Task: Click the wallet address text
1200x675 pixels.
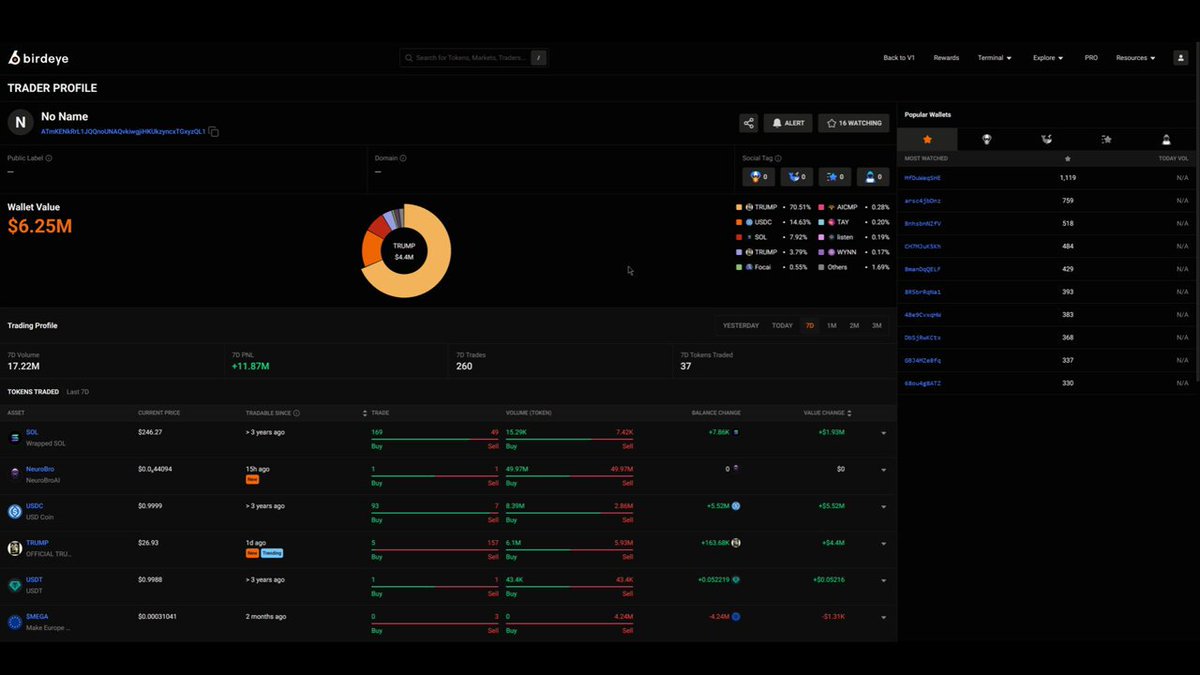Action: click(123, 132)
